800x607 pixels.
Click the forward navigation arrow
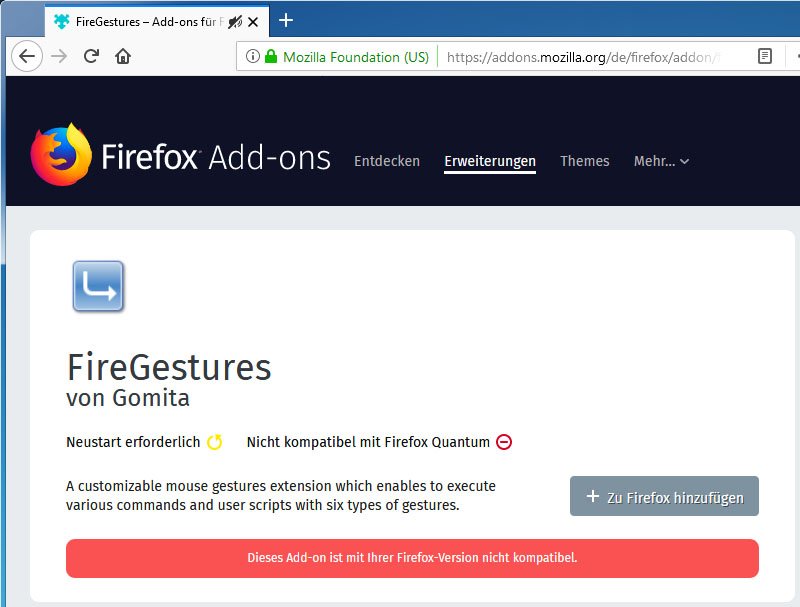click(59, 56)
